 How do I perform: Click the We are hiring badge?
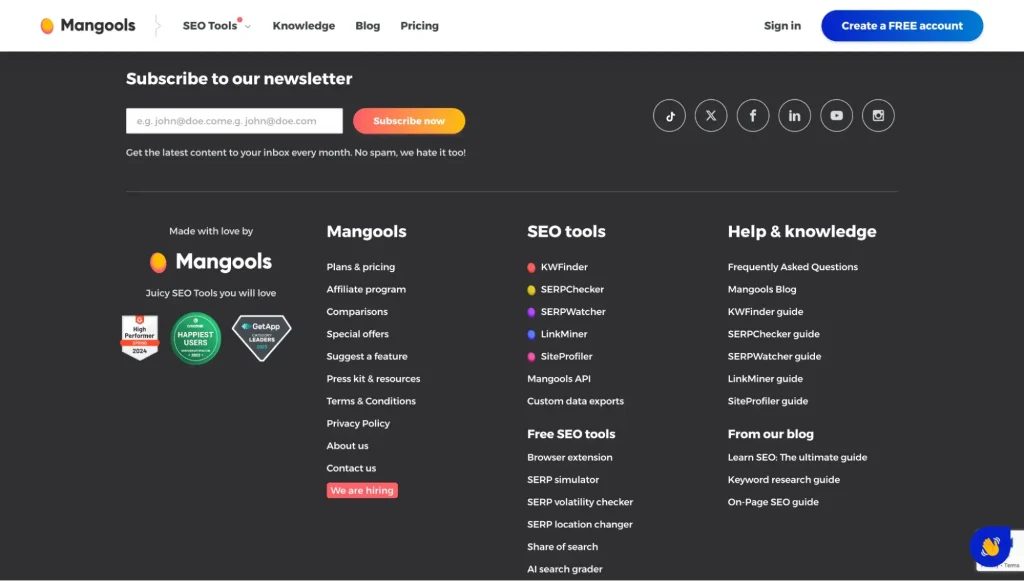pyautogui.click(x=362, y=491)
